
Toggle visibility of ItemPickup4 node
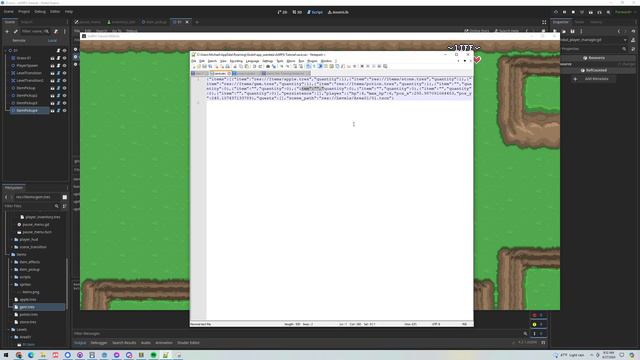click(x=64, y=111)
